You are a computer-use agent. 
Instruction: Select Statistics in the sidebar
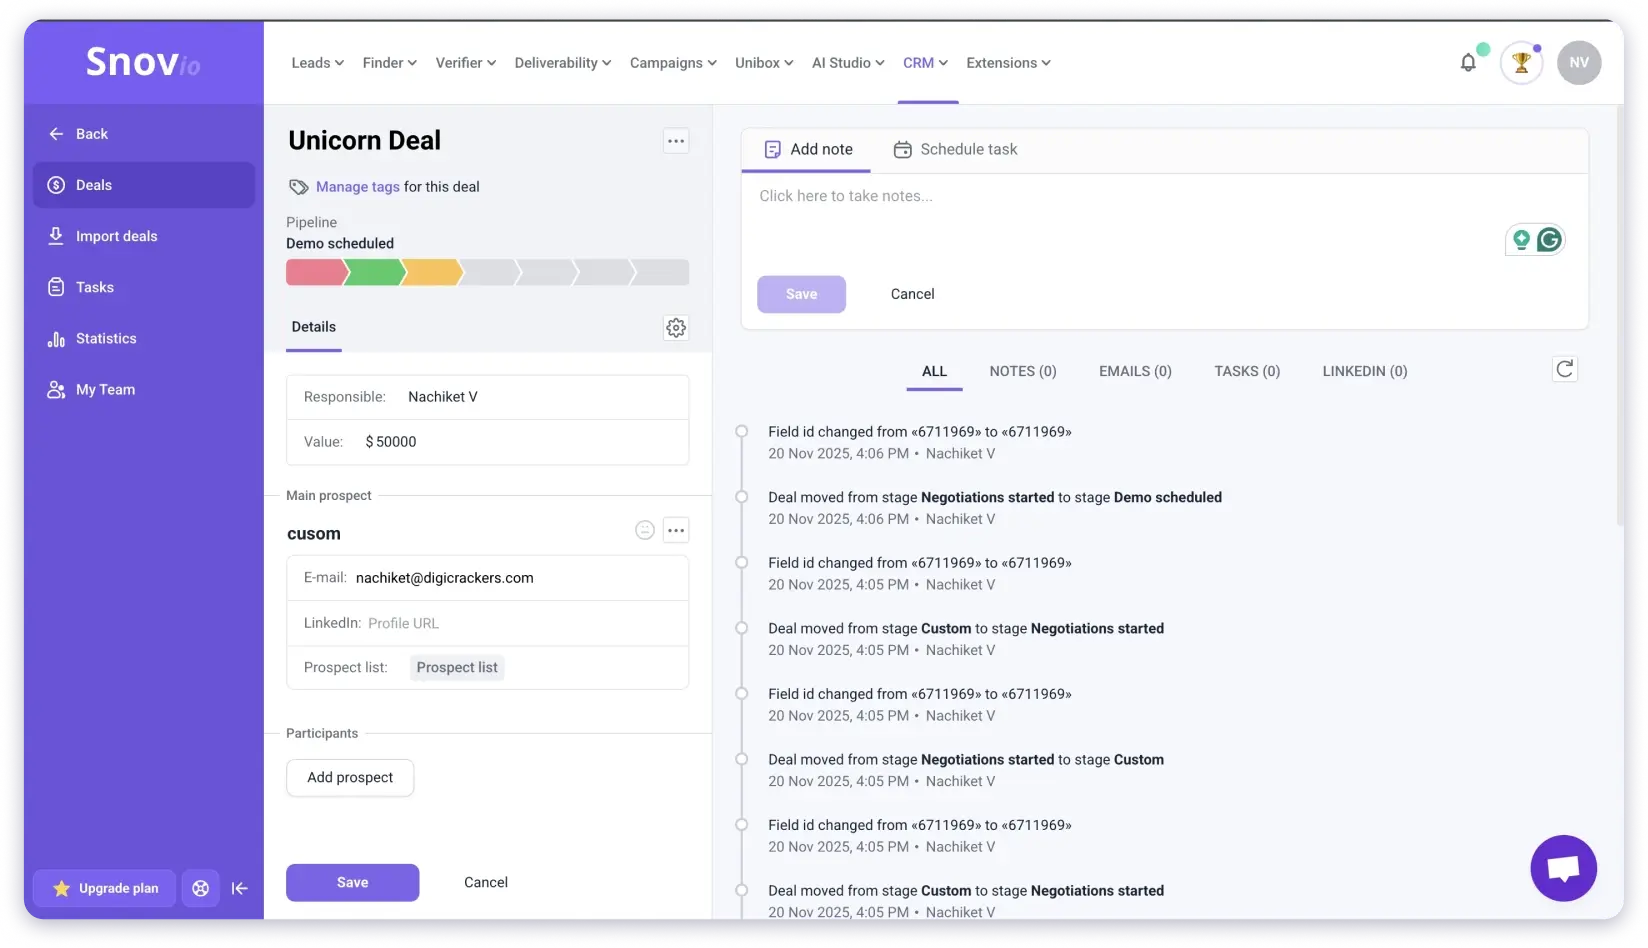click(x=106, y=338)
